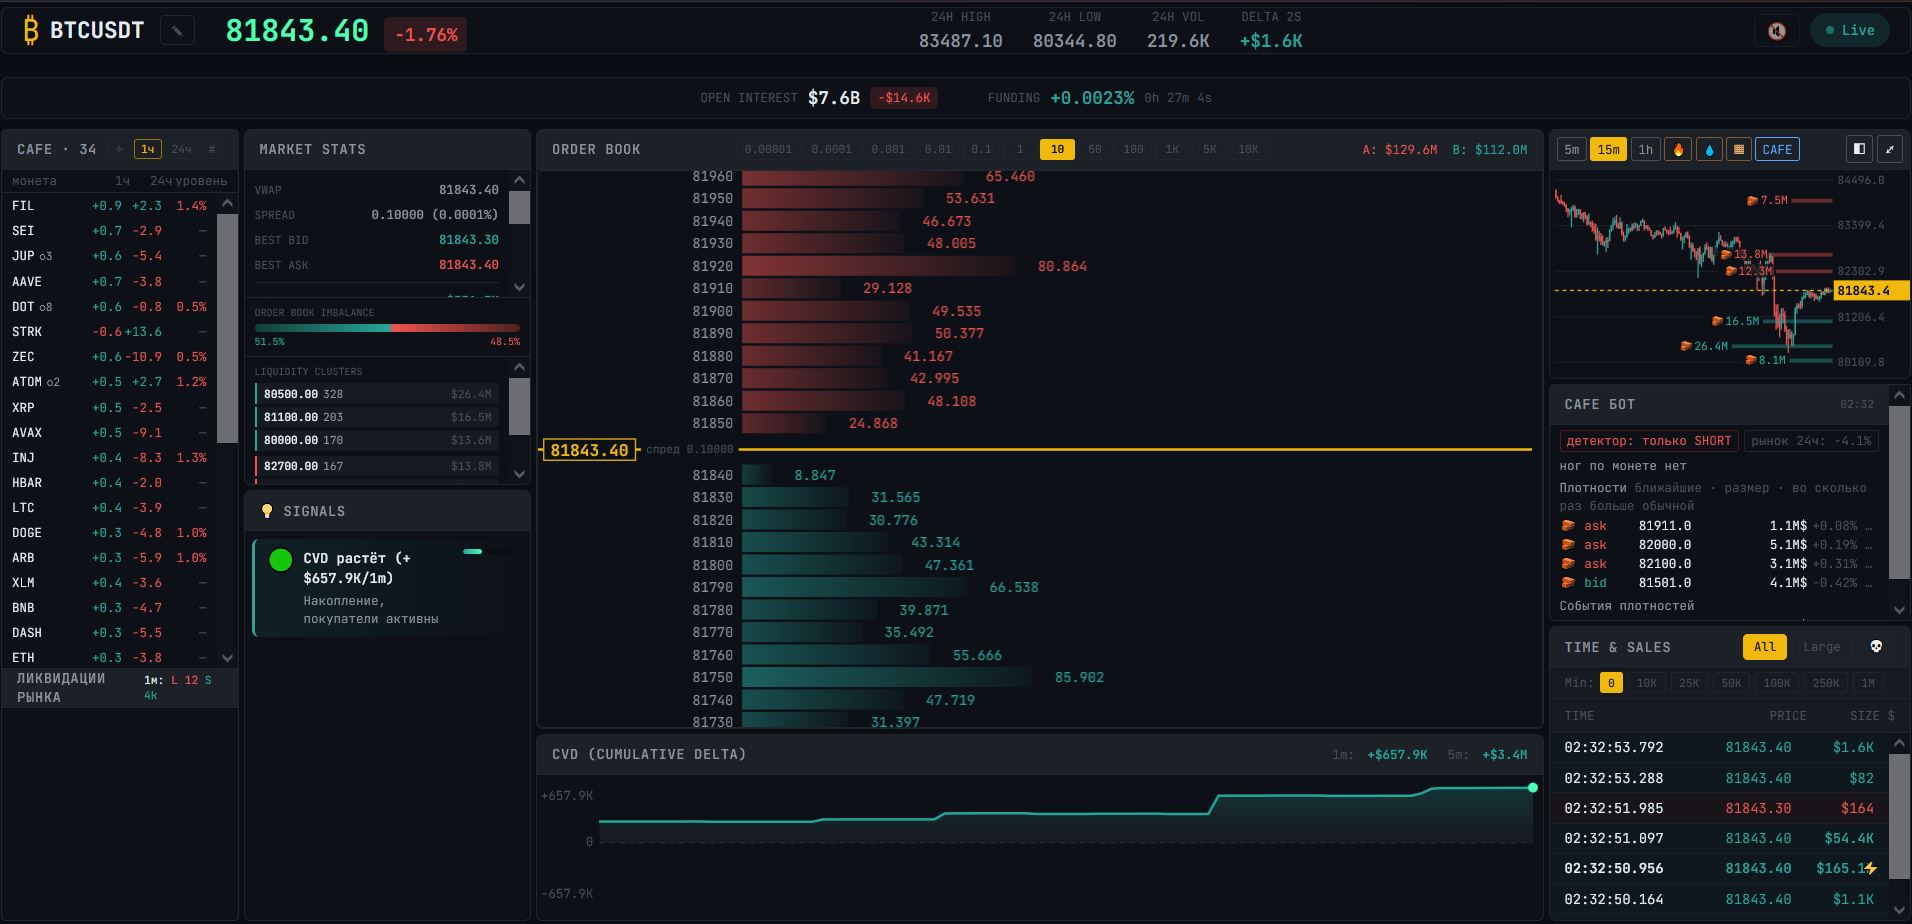Click the 26.4M density marker on chart
This screenshot has height=924, width=1912.
1704,346
